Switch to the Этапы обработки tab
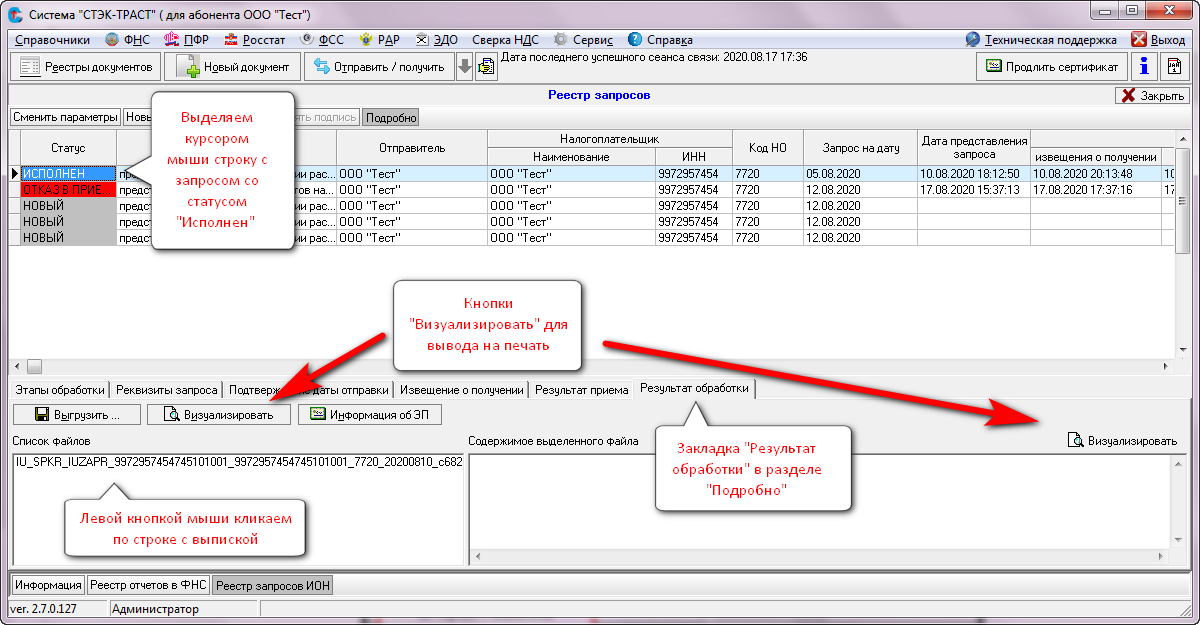The width and height of the screenshot is (1200, 625). [x=60, y=390]
